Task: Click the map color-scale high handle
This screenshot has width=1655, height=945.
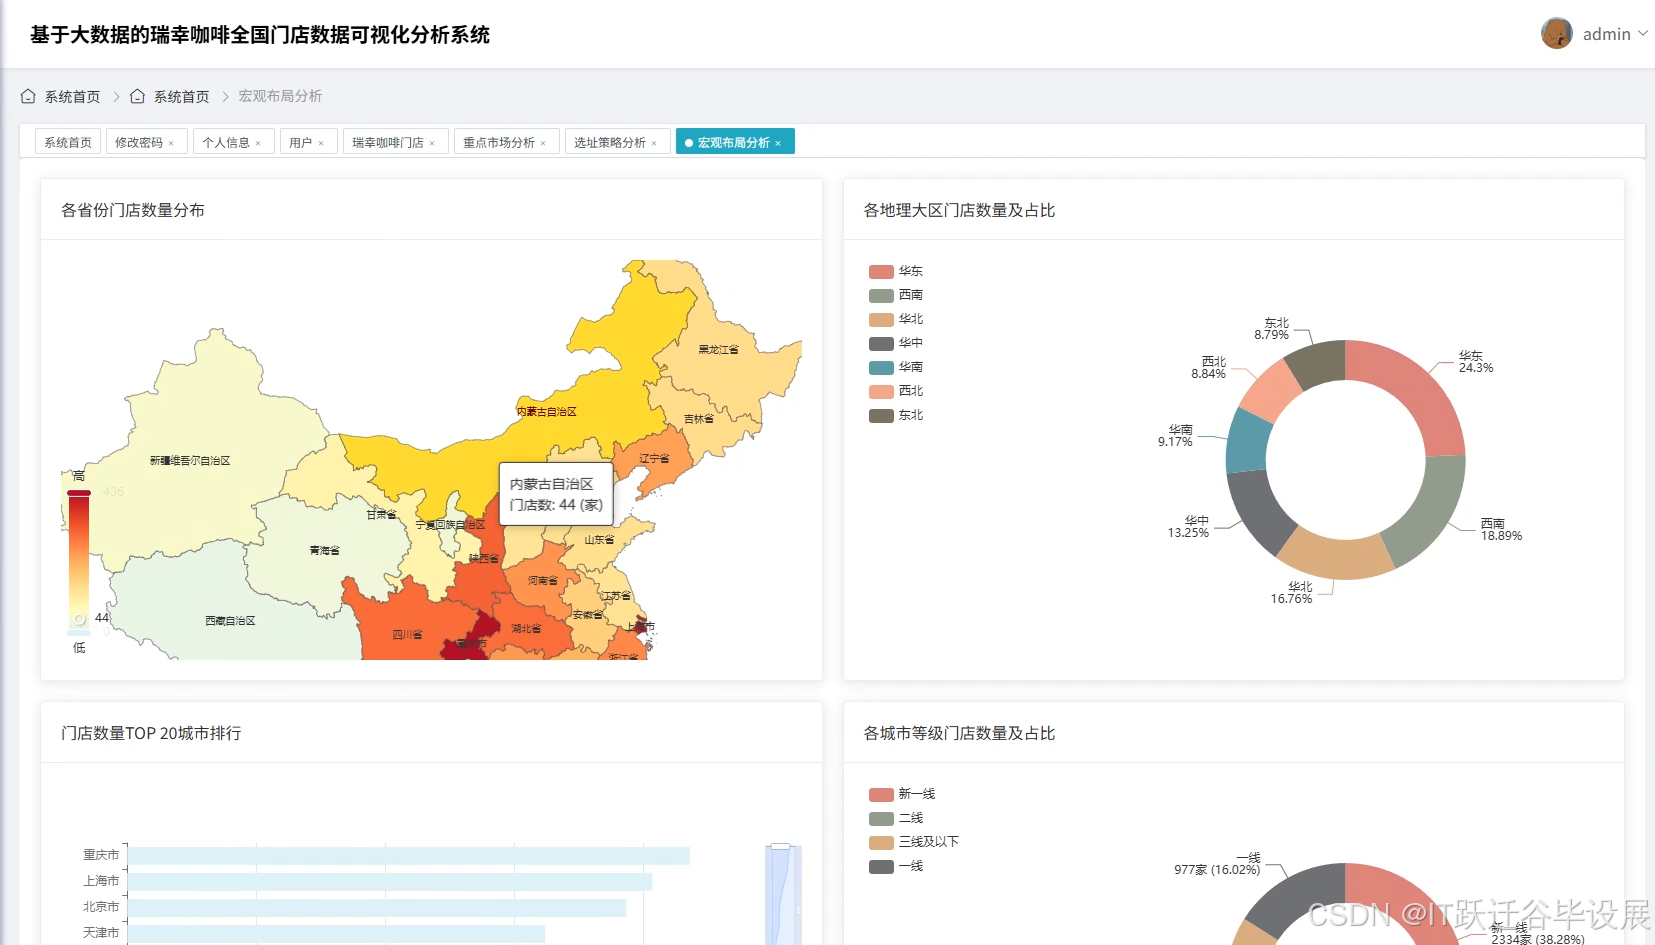Action: click(x=79, y=493)
